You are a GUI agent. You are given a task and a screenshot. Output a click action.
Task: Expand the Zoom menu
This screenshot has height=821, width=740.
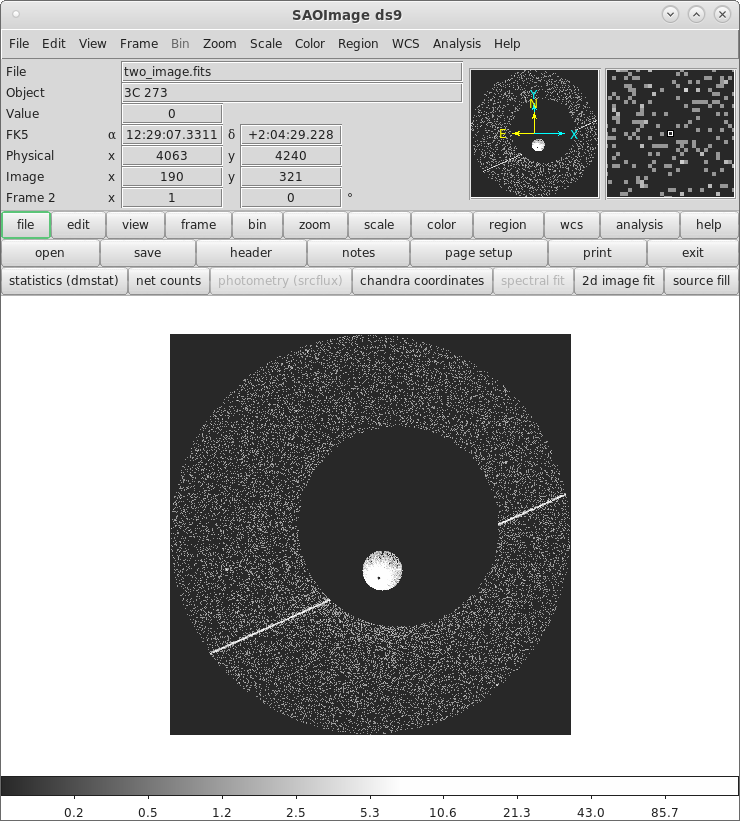point(219,44)
